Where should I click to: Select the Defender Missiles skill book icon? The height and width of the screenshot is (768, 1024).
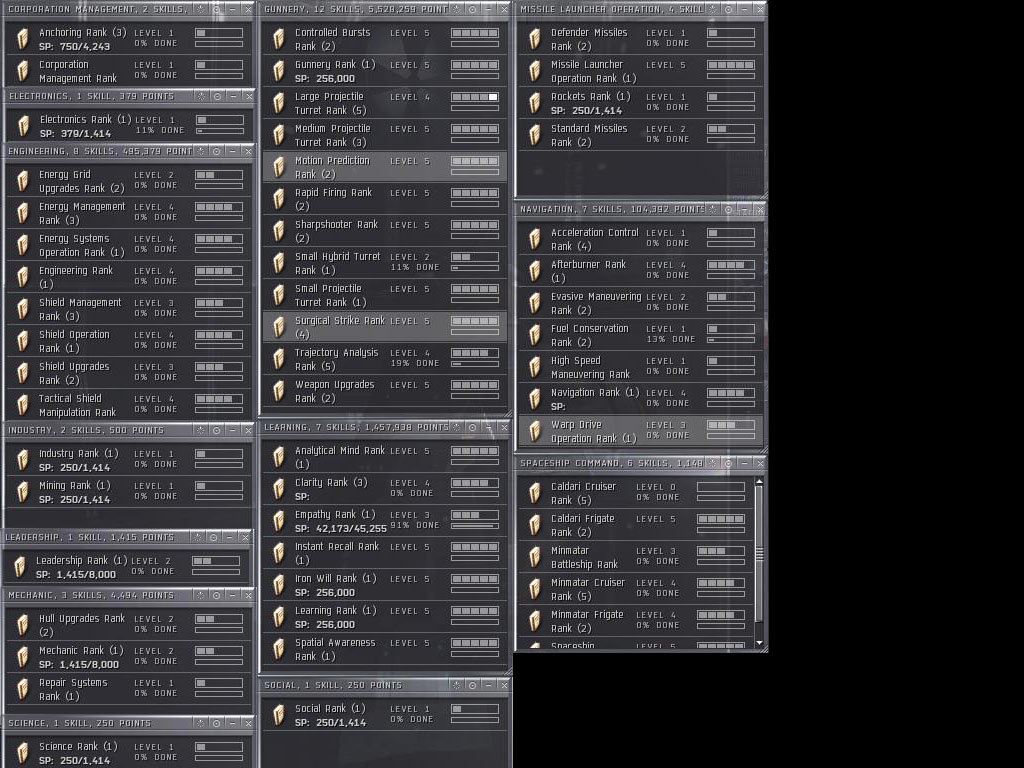coord(535,39)
